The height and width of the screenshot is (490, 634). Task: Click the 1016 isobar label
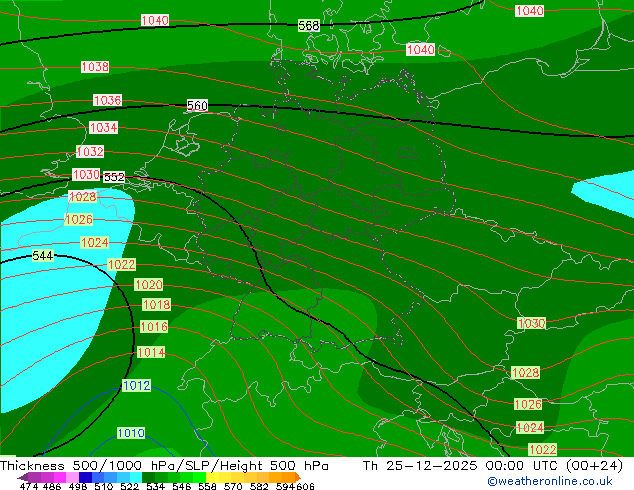[154, 327]
